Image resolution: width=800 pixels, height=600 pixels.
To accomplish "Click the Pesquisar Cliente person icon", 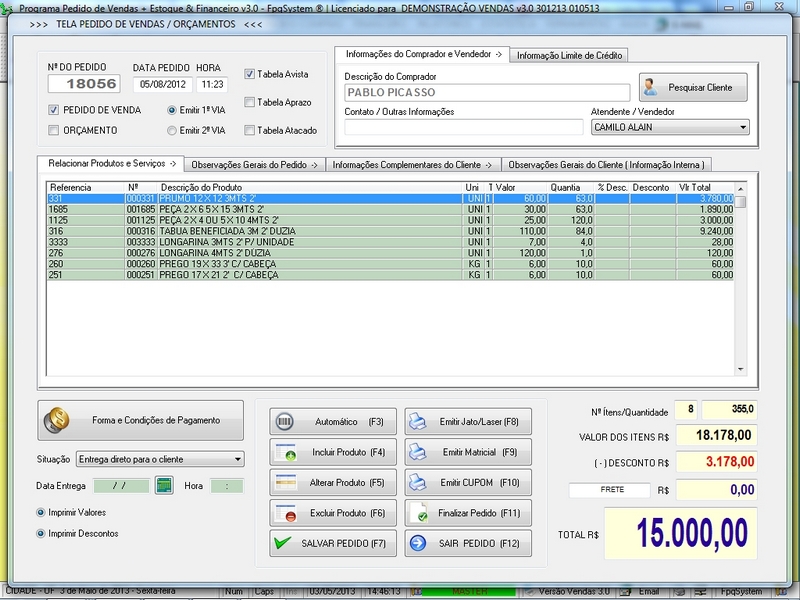I will click(652, 88).
